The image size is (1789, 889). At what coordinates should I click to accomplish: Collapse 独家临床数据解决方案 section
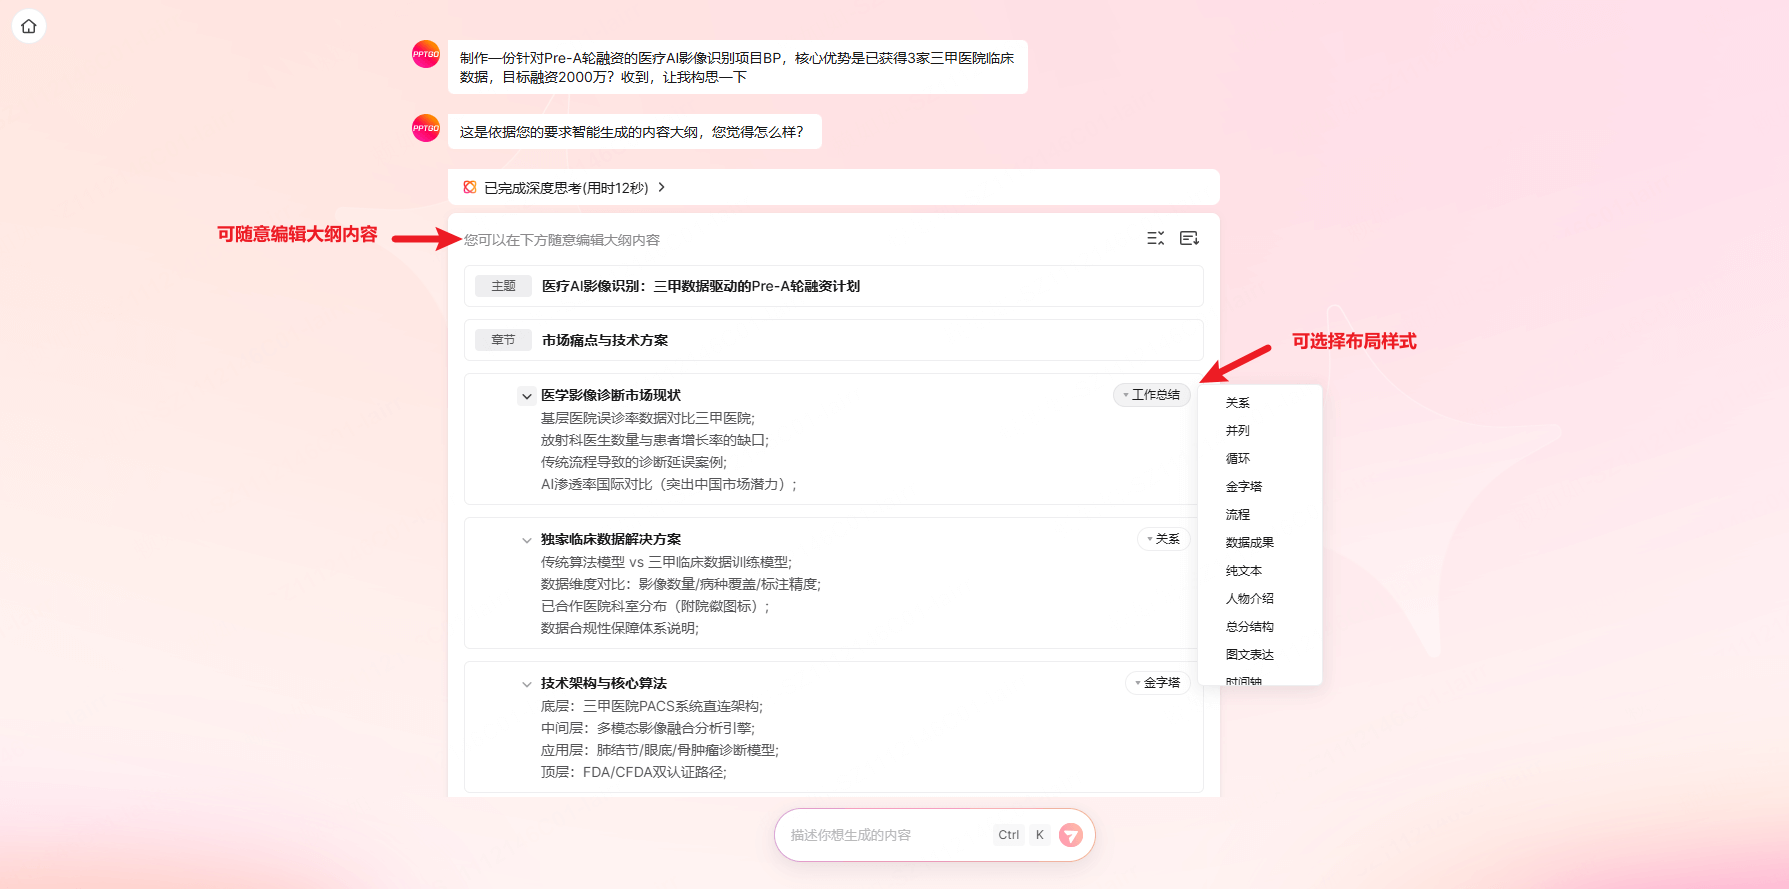pos(527,540)
